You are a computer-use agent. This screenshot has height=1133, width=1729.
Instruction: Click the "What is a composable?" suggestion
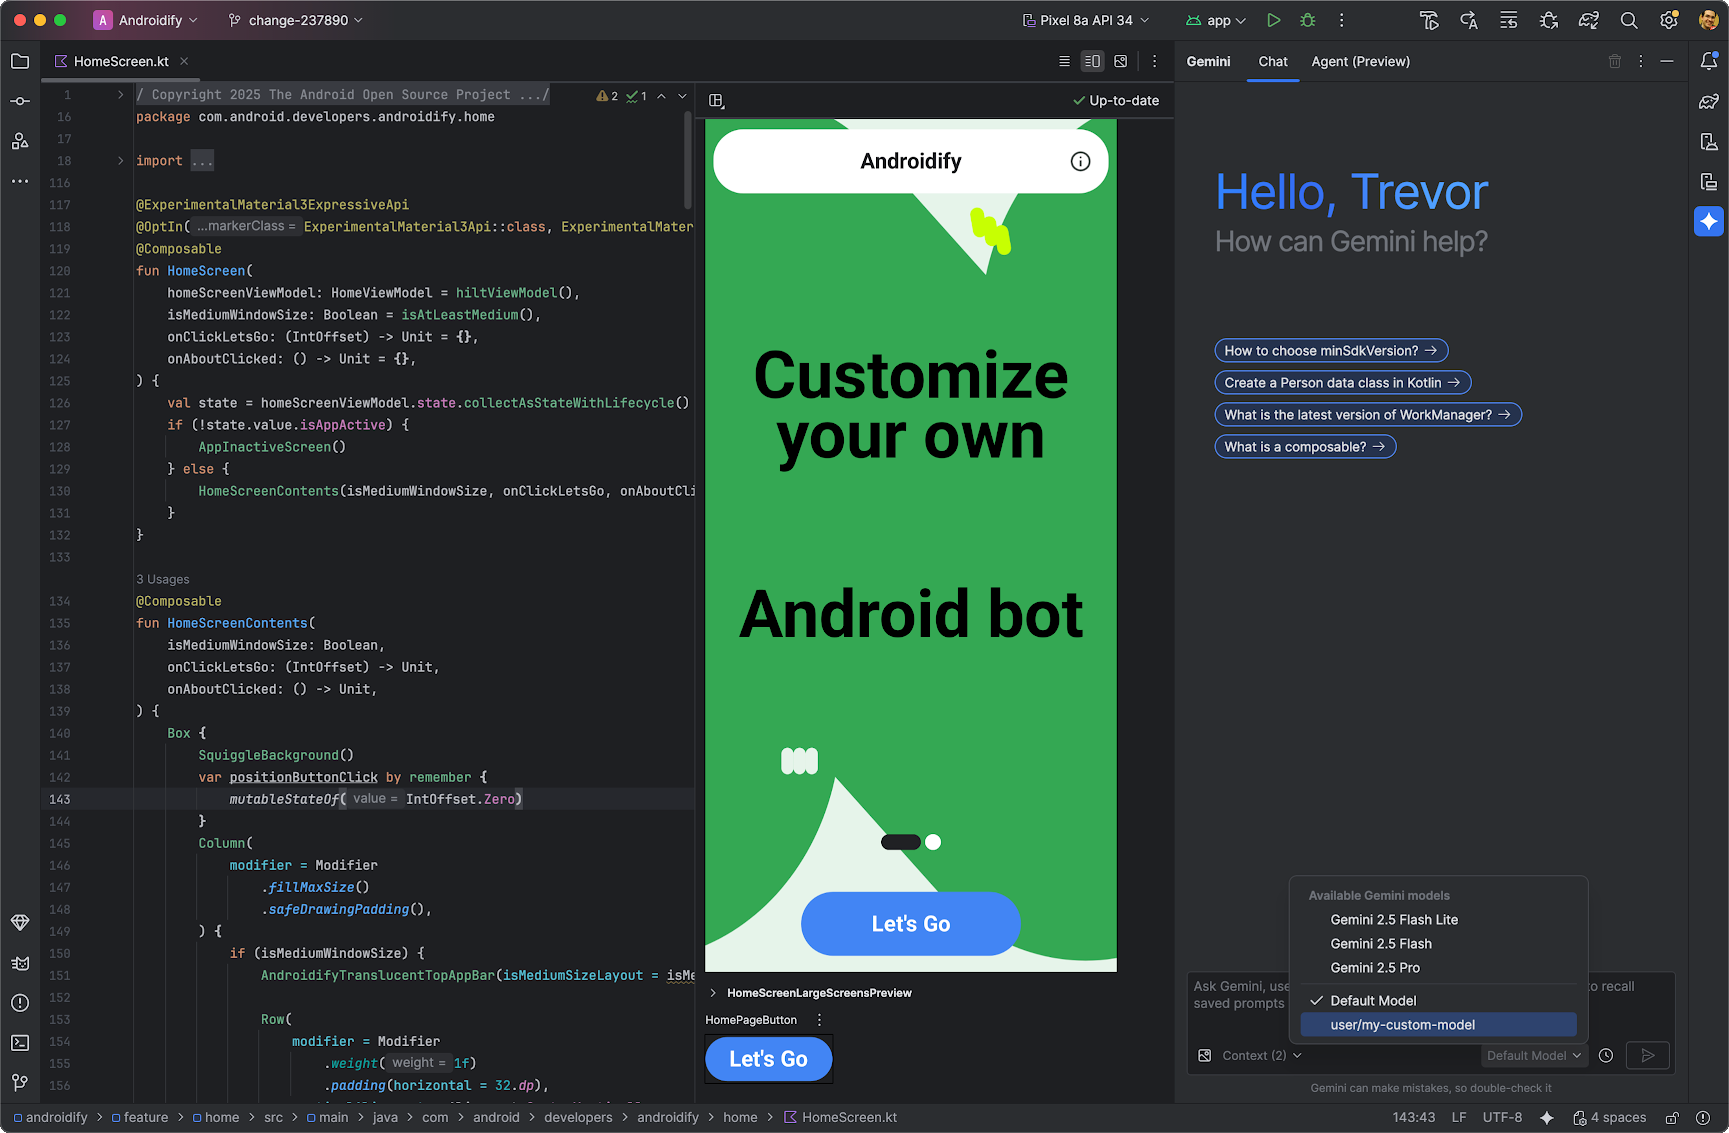1304,447
